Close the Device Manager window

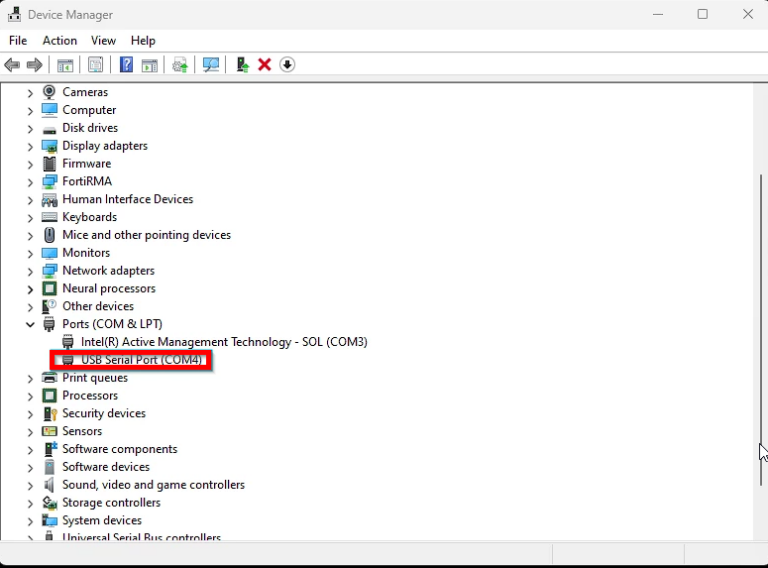[747, 14]
